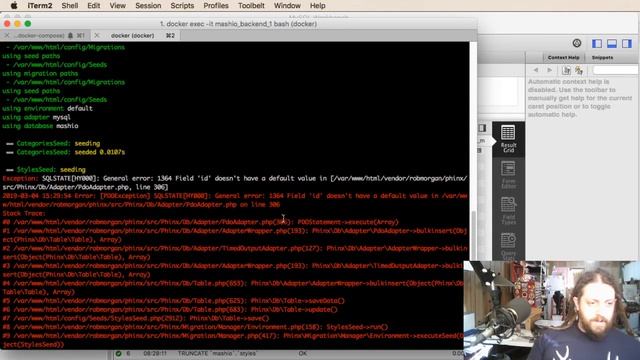Image resolution: width=640 pixels, height=360 pixels.
Task: Click the help search field
Action: click(616, 70)
